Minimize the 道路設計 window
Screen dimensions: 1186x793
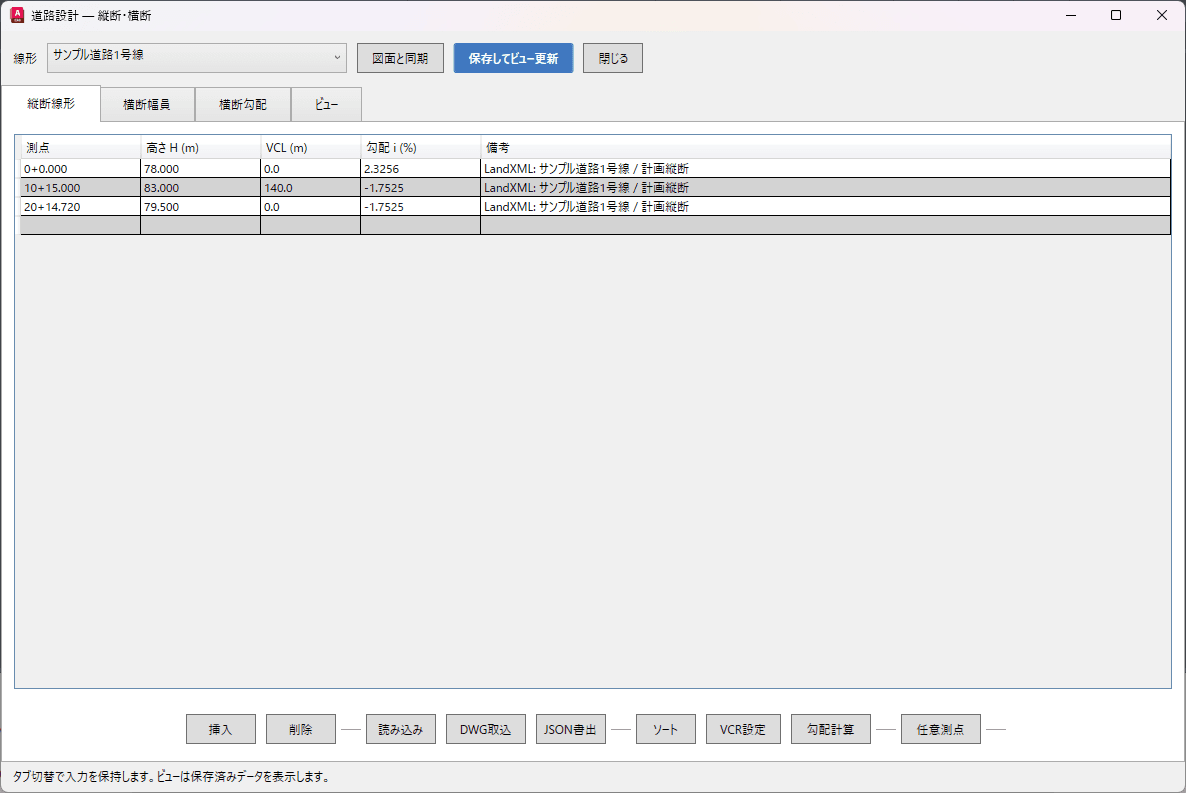[1071, 15]
